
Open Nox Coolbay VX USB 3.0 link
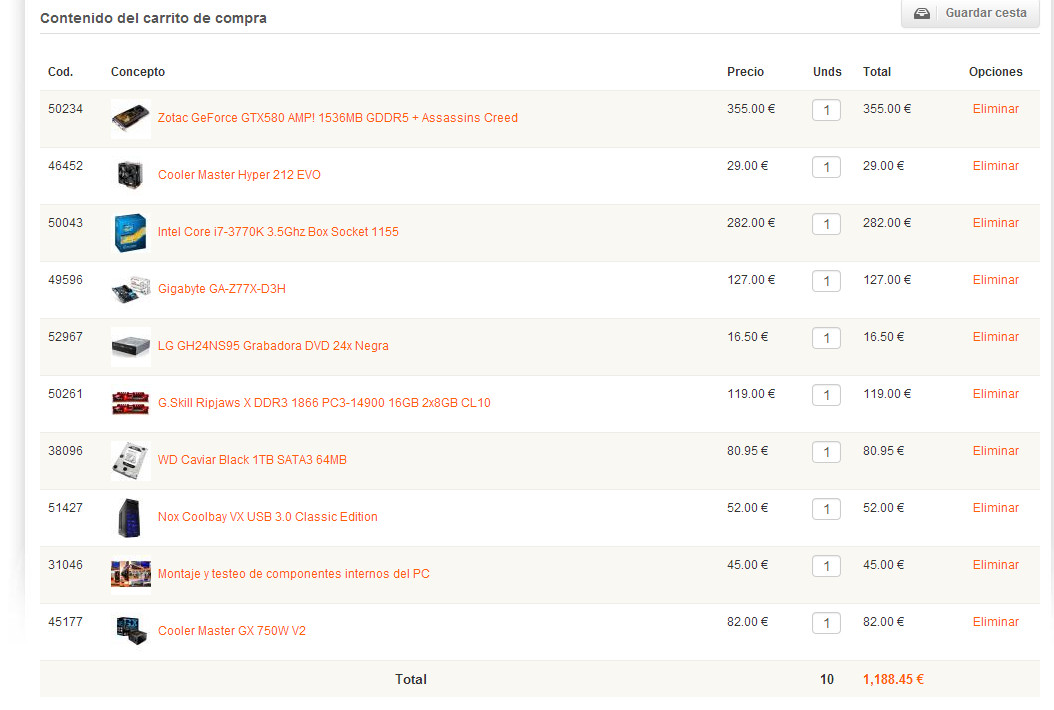(268, 517)
